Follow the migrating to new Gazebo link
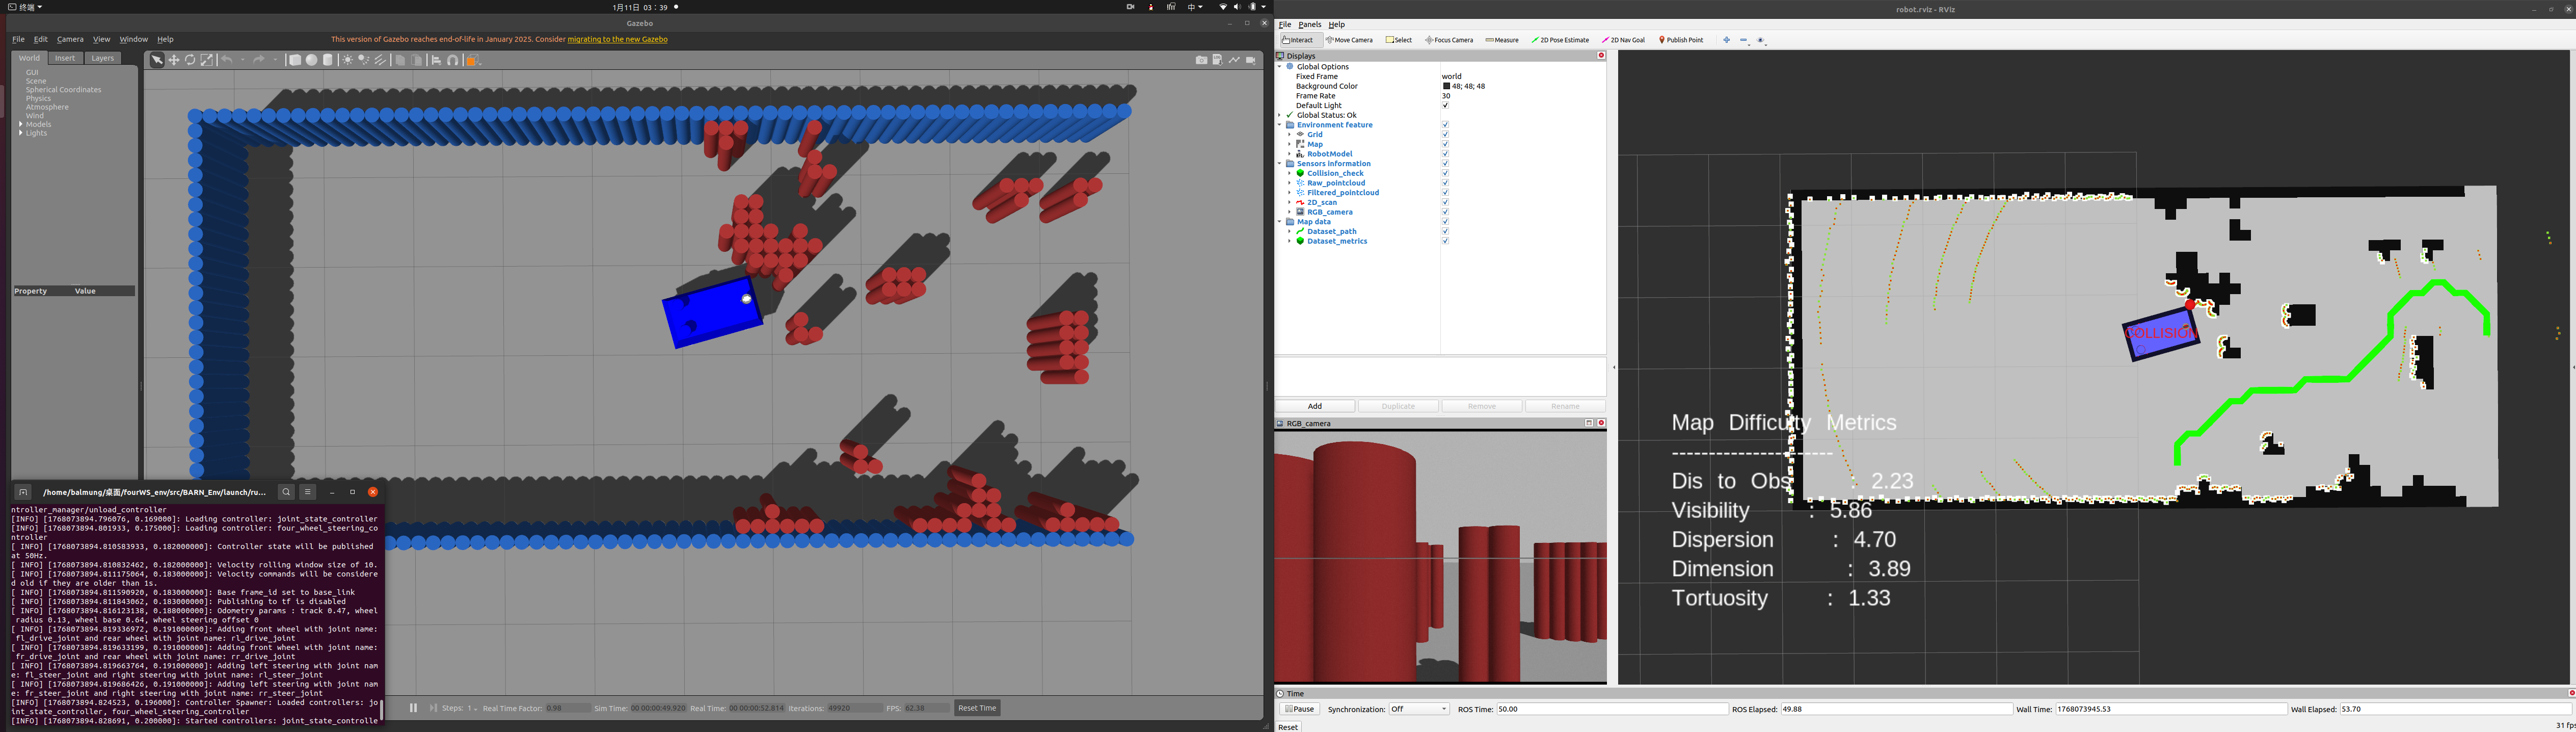The height and width of the screenshot is (732, 2576). pos(617,40)
